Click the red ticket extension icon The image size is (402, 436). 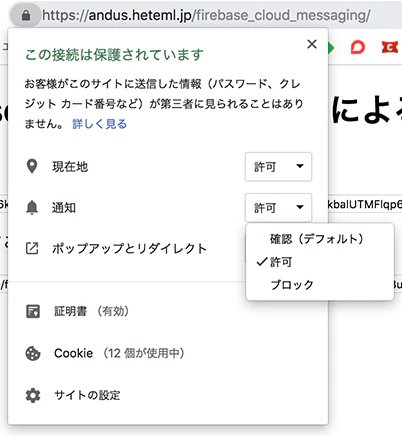pos(390,48)
